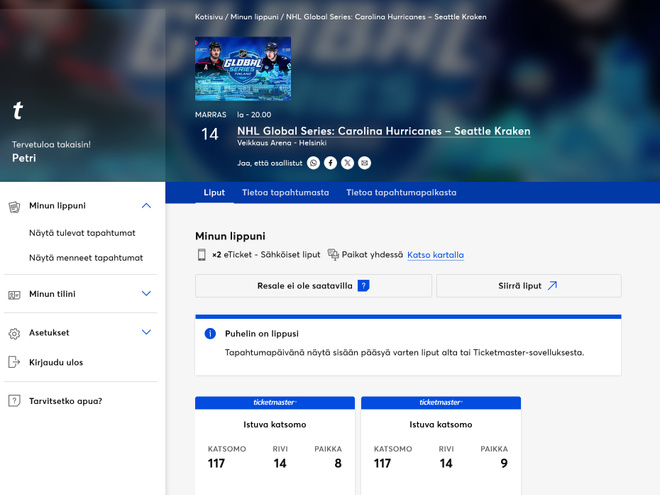Click the Resale question mark help icon
Screen dimensions: 660x495
pos(363,286)
